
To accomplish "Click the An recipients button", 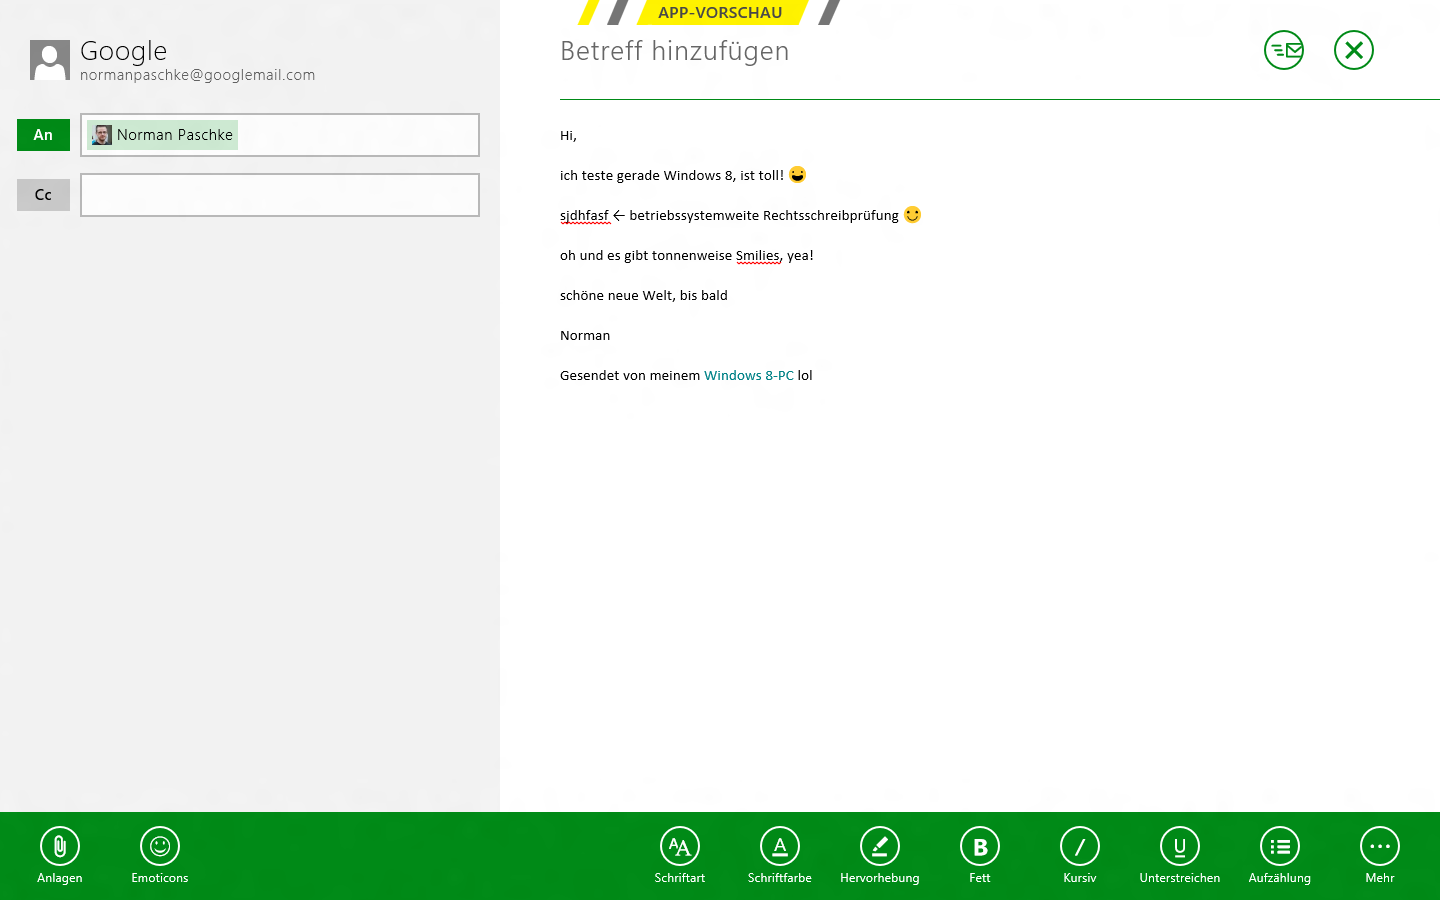I will pyautogui.click(x=43, y=135).
